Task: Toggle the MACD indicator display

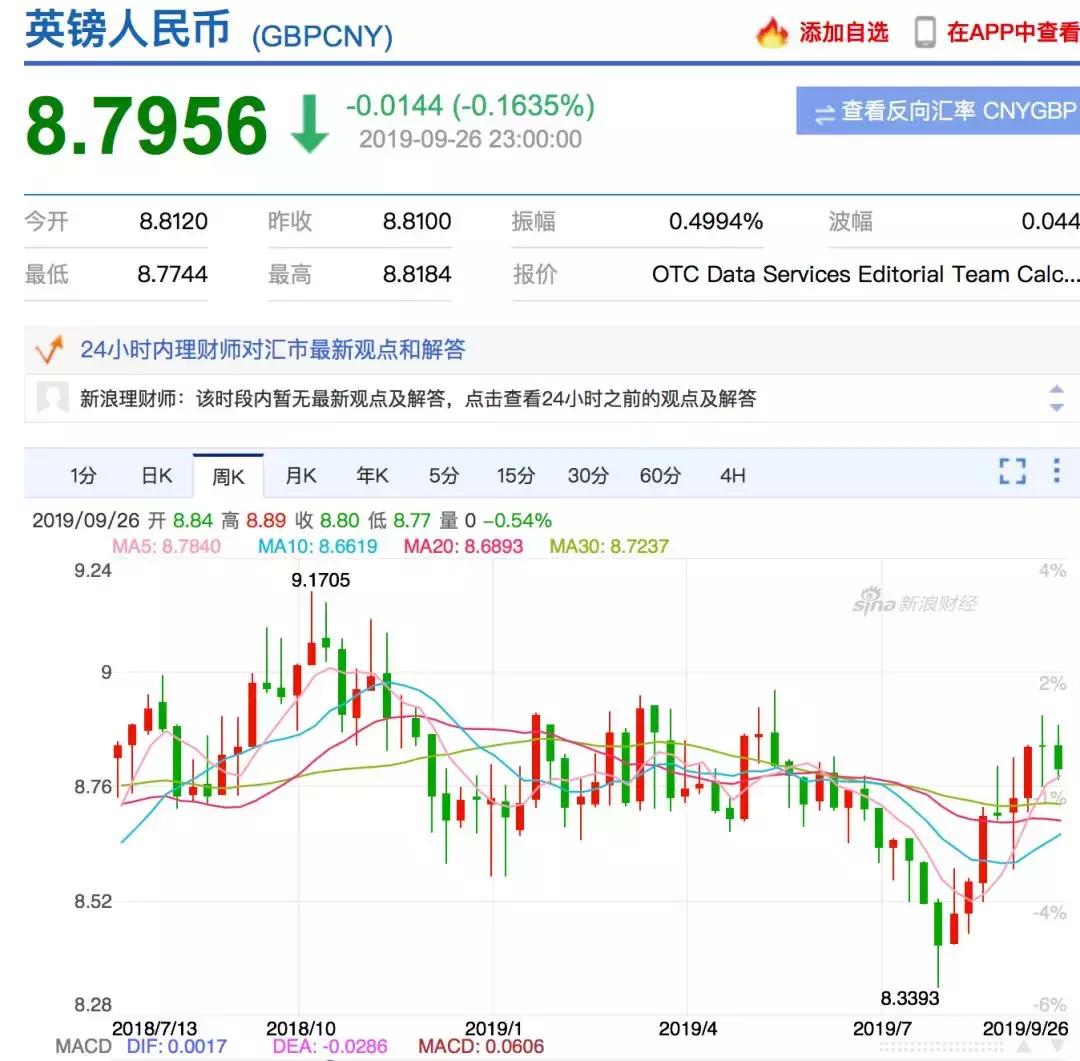Action: point(81,1047)
